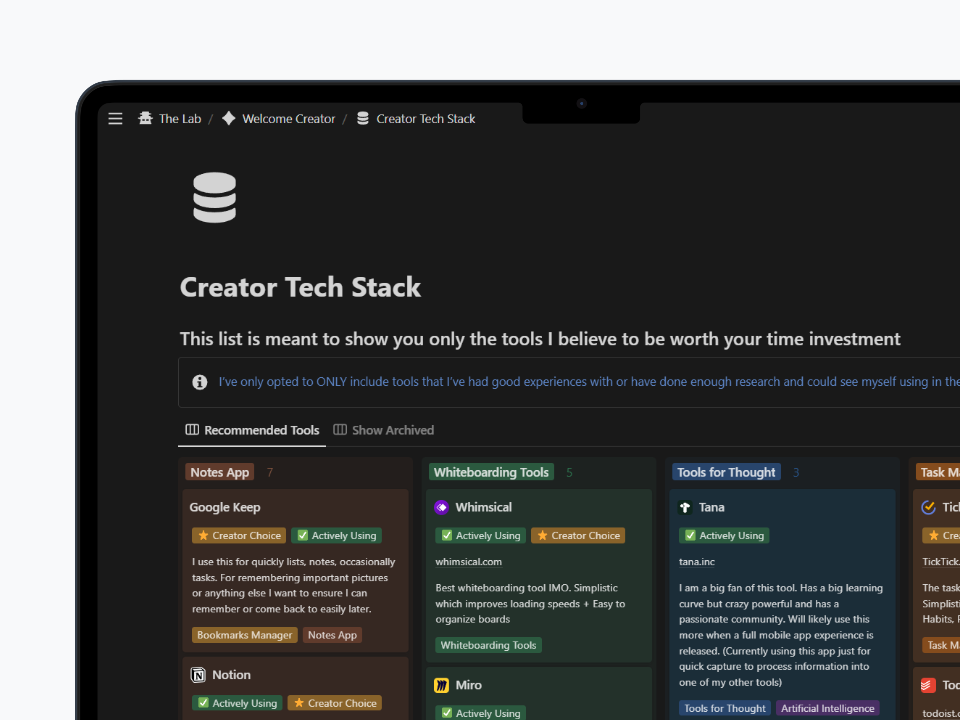Click the checkmark on Tana's Actively Using tag

[691, 536]
